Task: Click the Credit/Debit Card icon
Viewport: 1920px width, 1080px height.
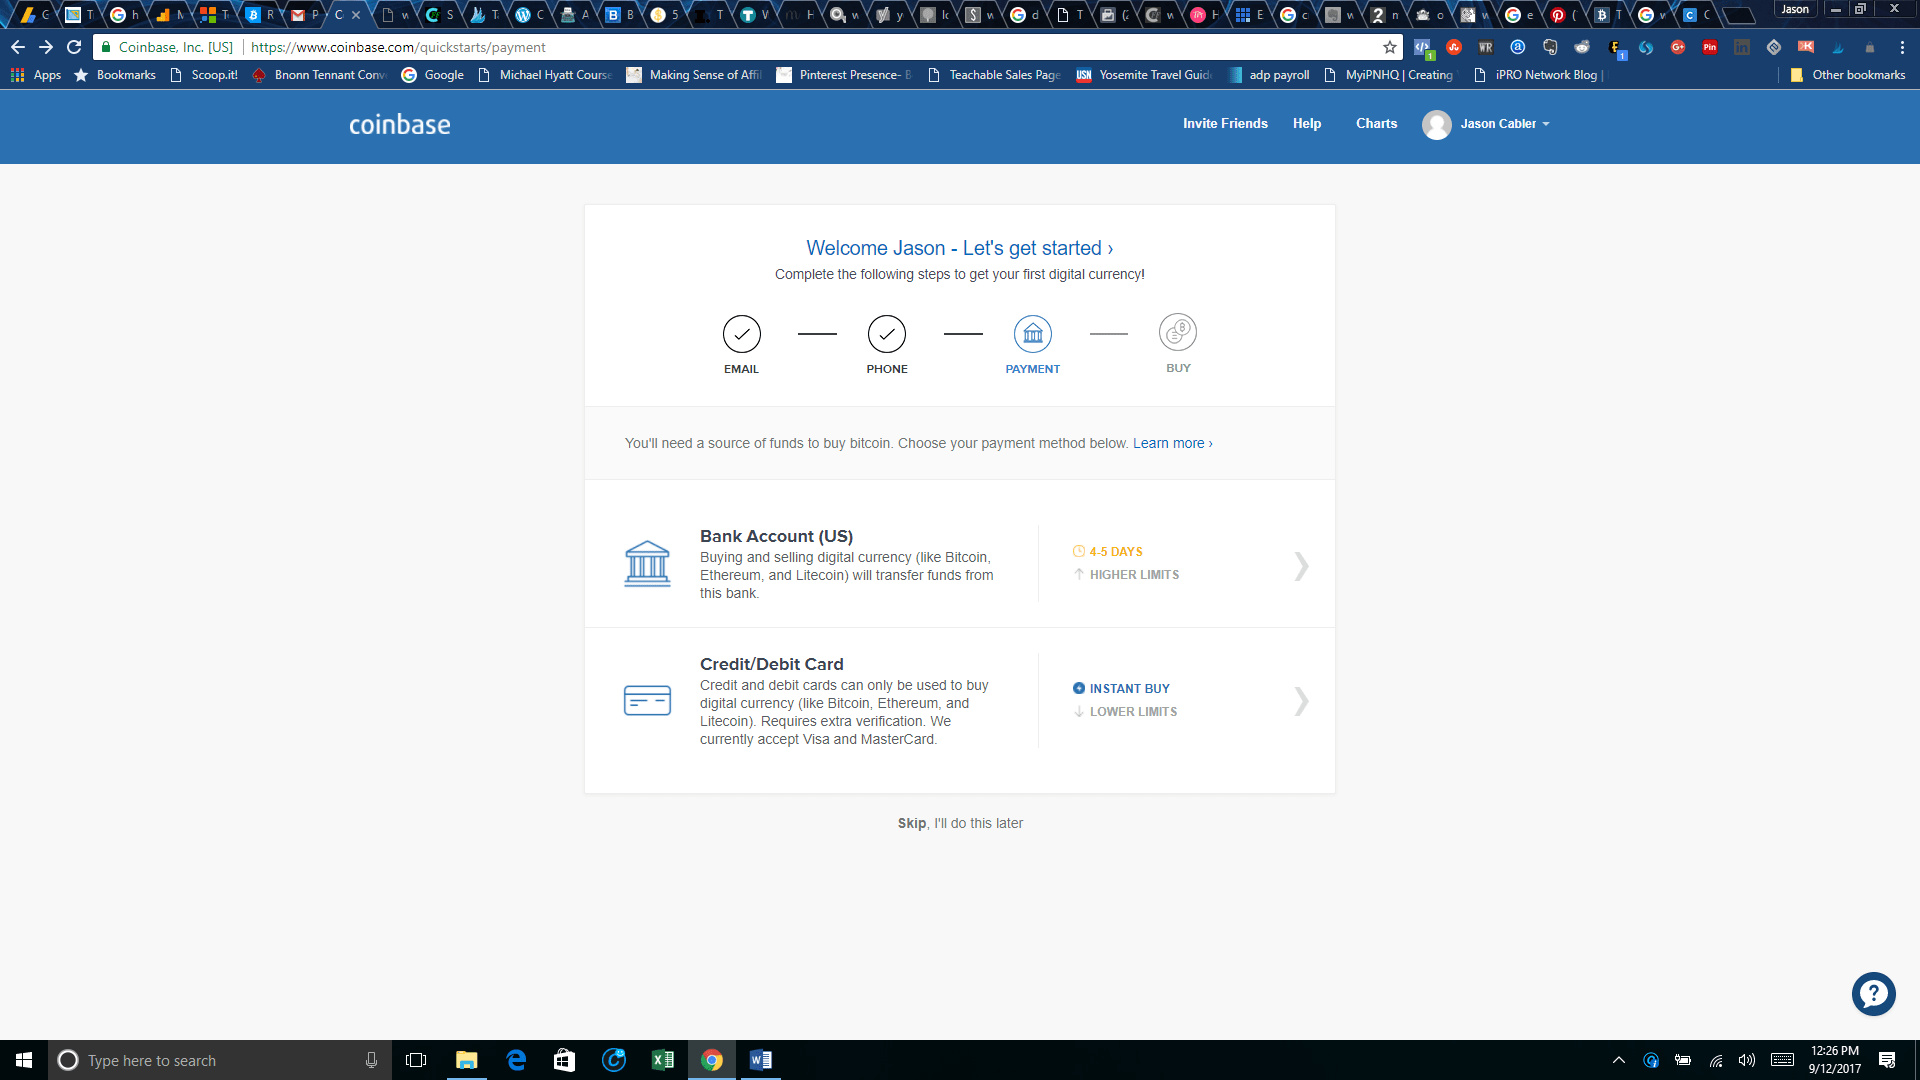Action: coord(647,700)
